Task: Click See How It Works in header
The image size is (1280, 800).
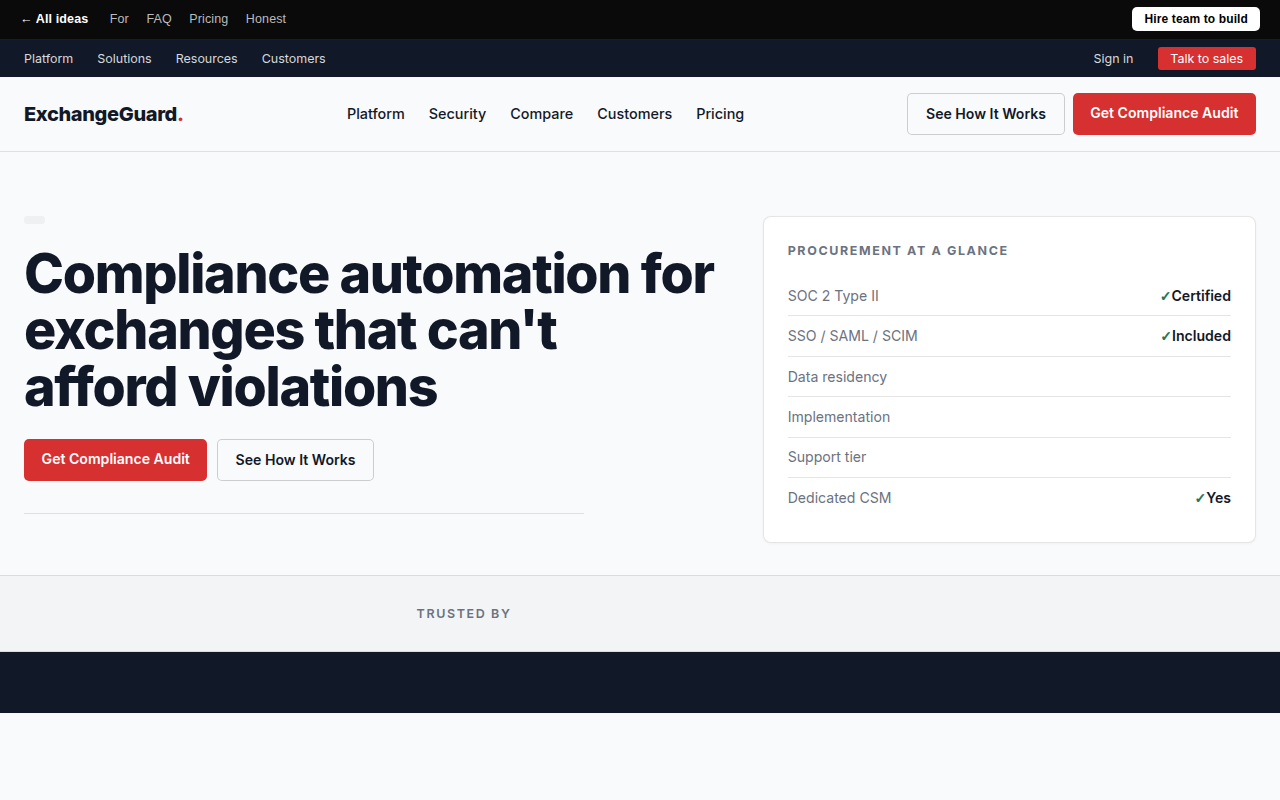Action: tap(986, 114)
